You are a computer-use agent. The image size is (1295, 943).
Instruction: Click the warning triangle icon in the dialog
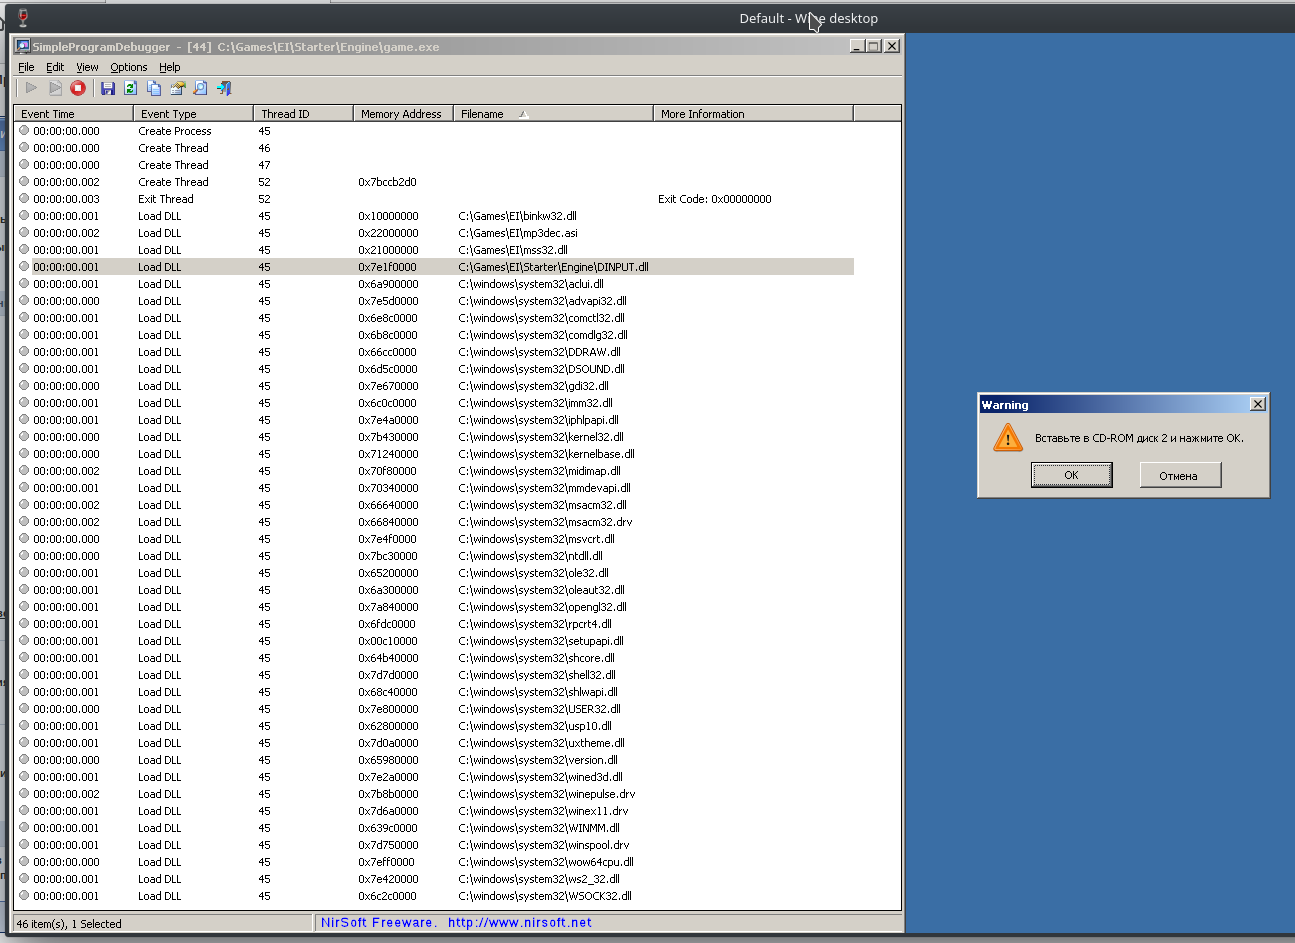pyautogui.click(x=1007, y=438)
